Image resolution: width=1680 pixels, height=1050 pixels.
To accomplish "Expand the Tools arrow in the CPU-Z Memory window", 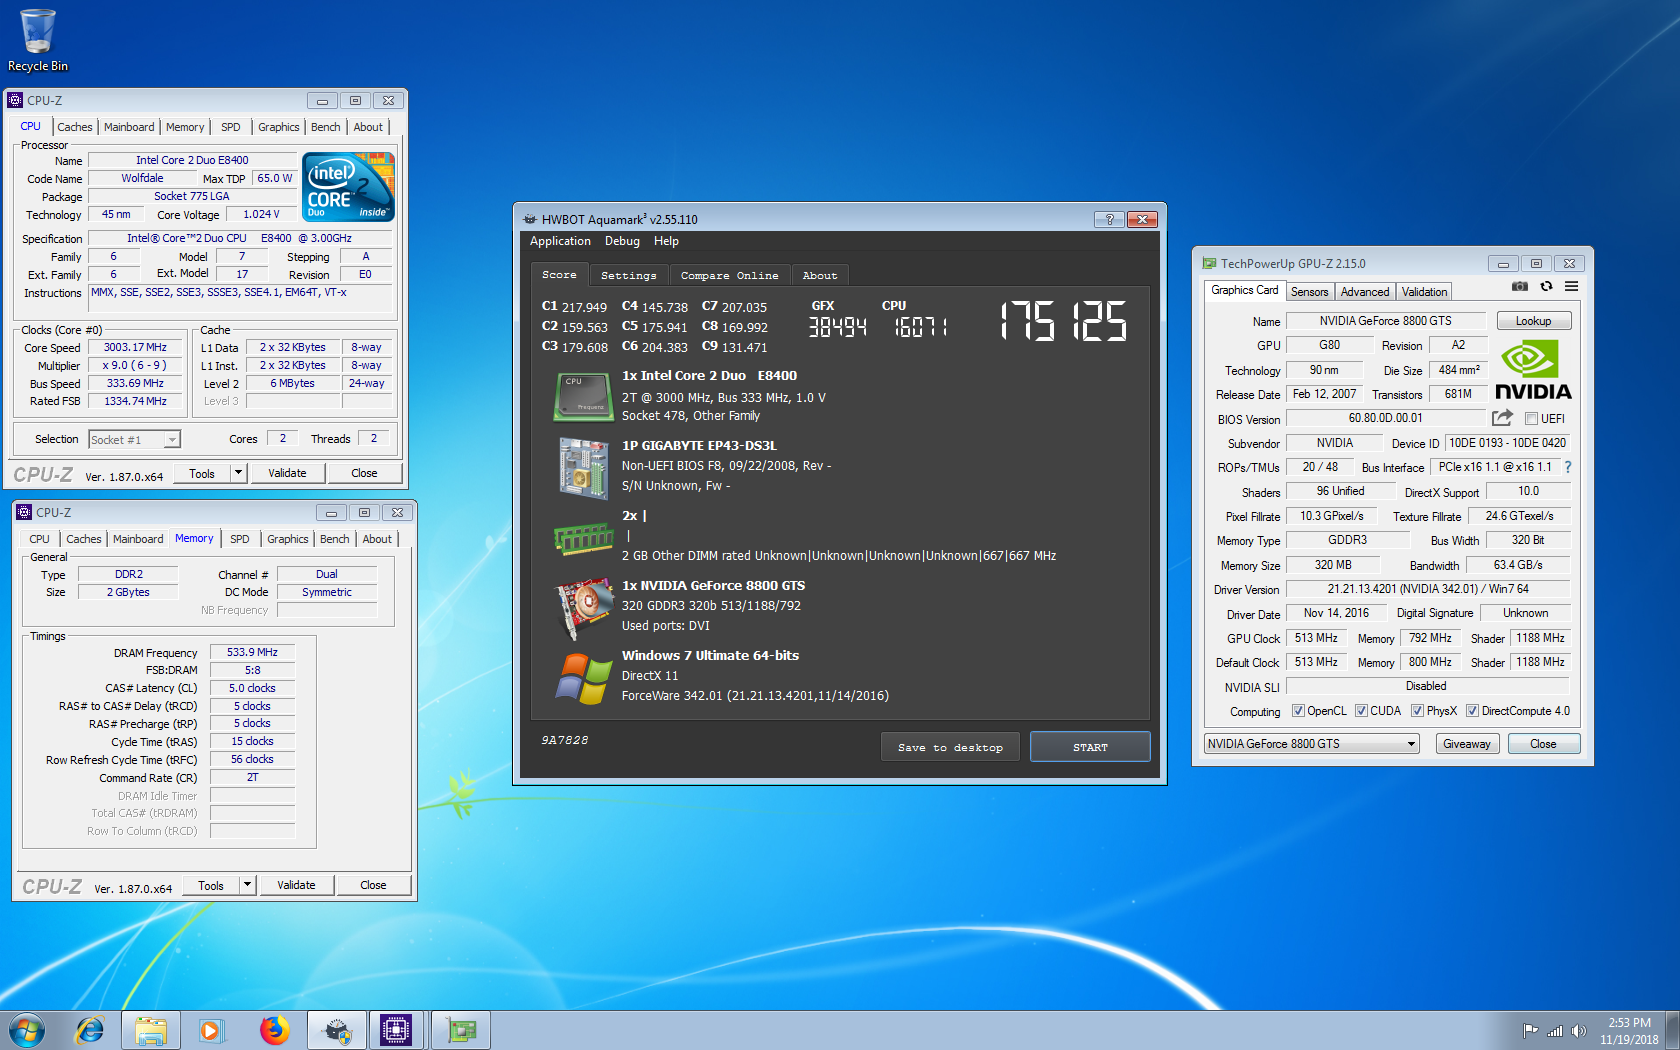I will click(247, 885).
